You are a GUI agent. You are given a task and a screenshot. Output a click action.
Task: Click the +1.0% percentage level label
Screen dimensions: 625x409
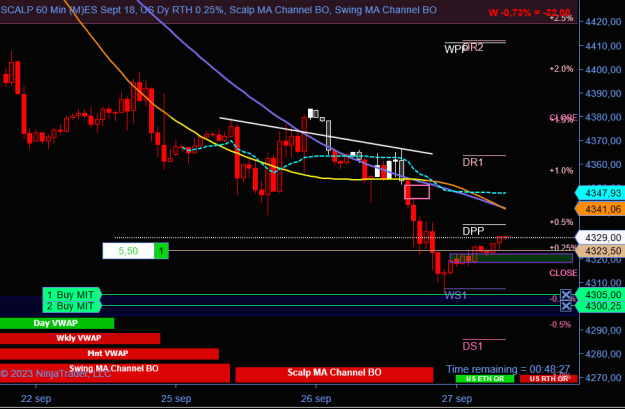coord(561,171)
